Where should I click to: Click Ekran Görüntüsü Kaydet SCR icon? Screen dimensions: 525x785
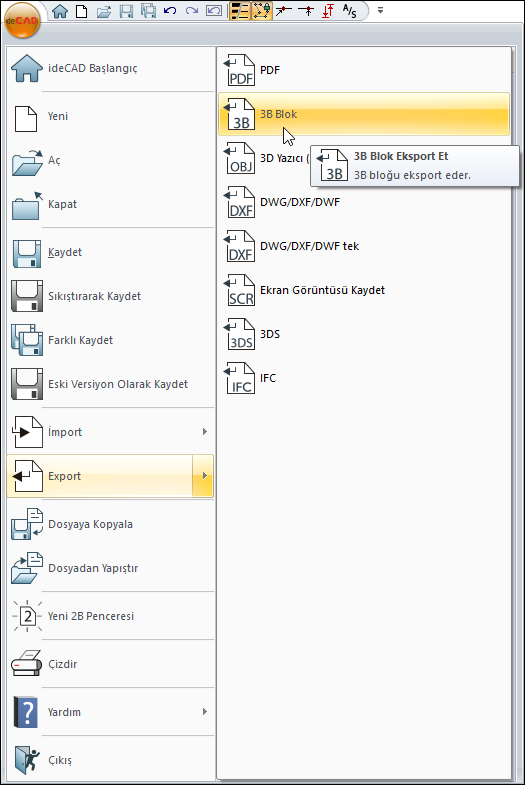239,290
